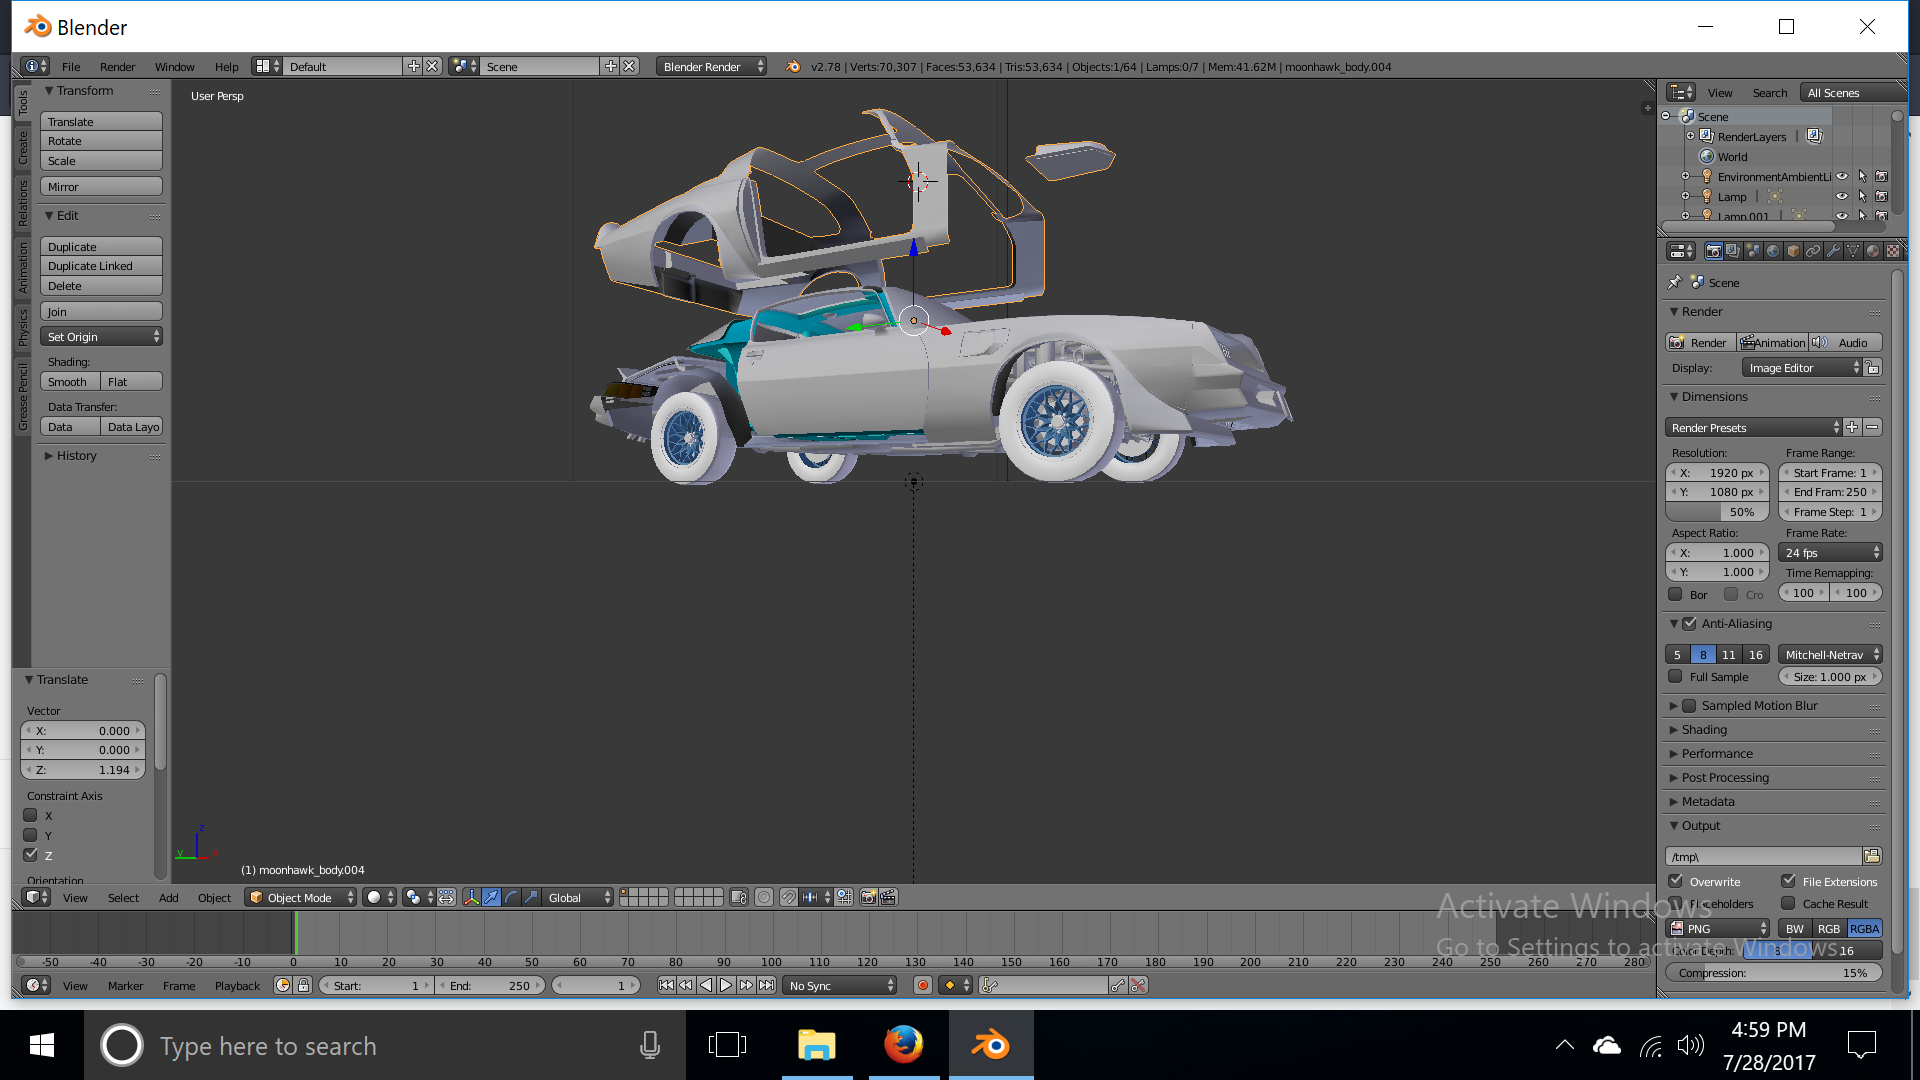Screen dimensions: 1920x1080
Task: Open the Window menu
Action: [x=174, y=67]
